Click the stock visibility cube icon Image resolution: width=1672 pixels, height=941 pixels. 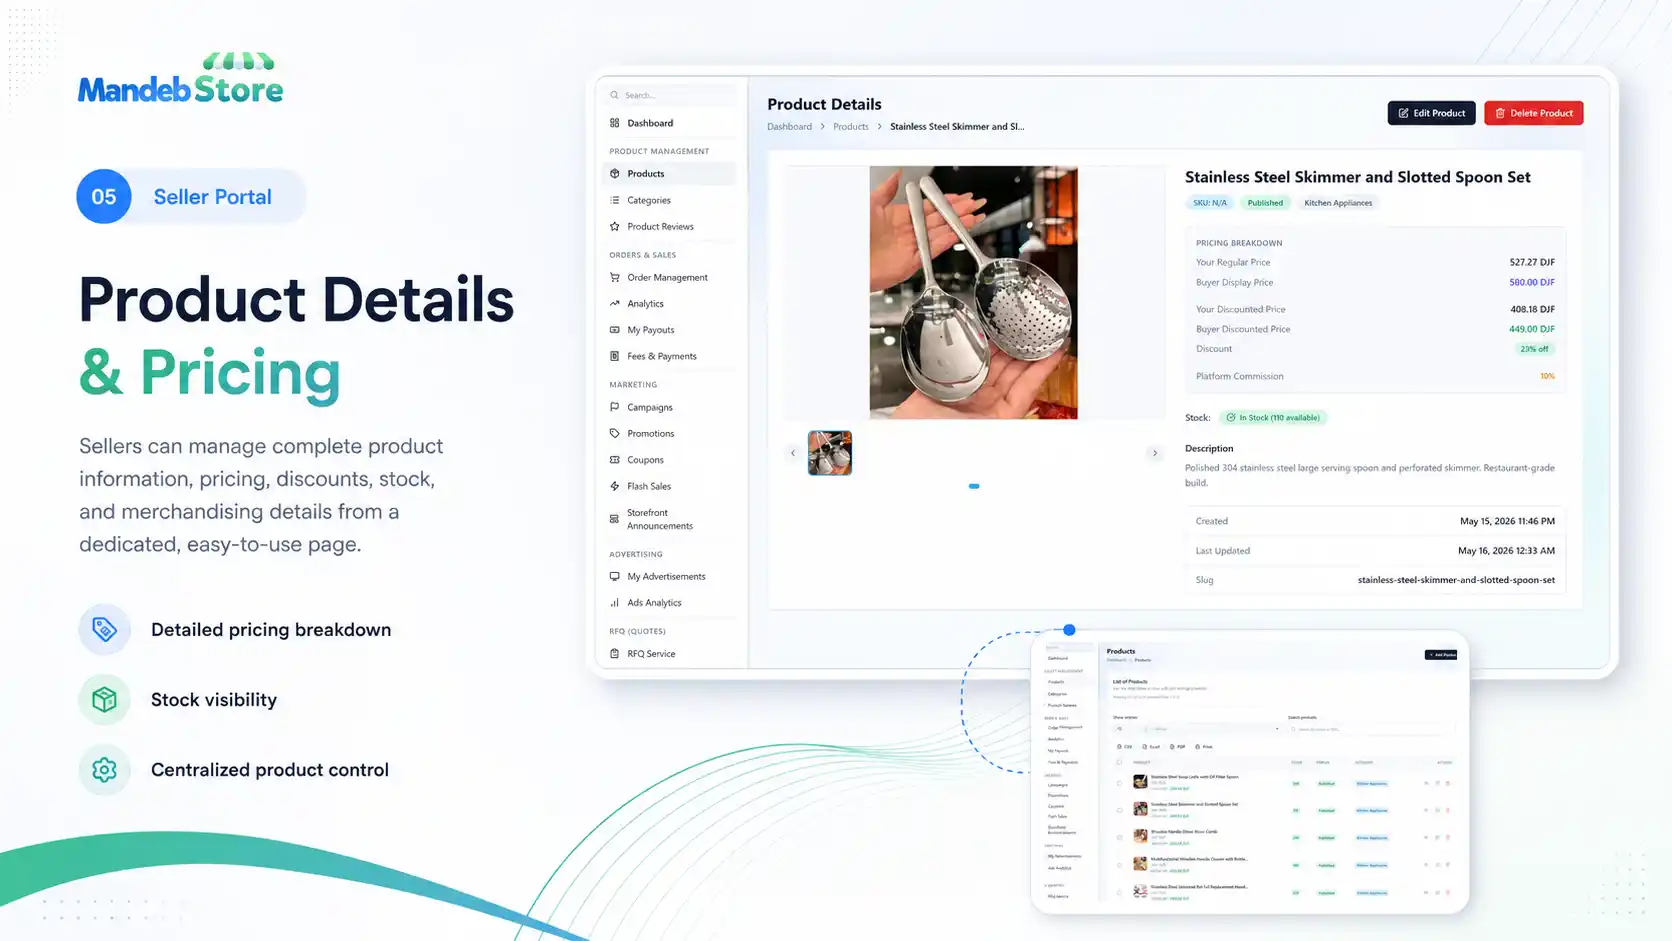click(x=104, y=699)
